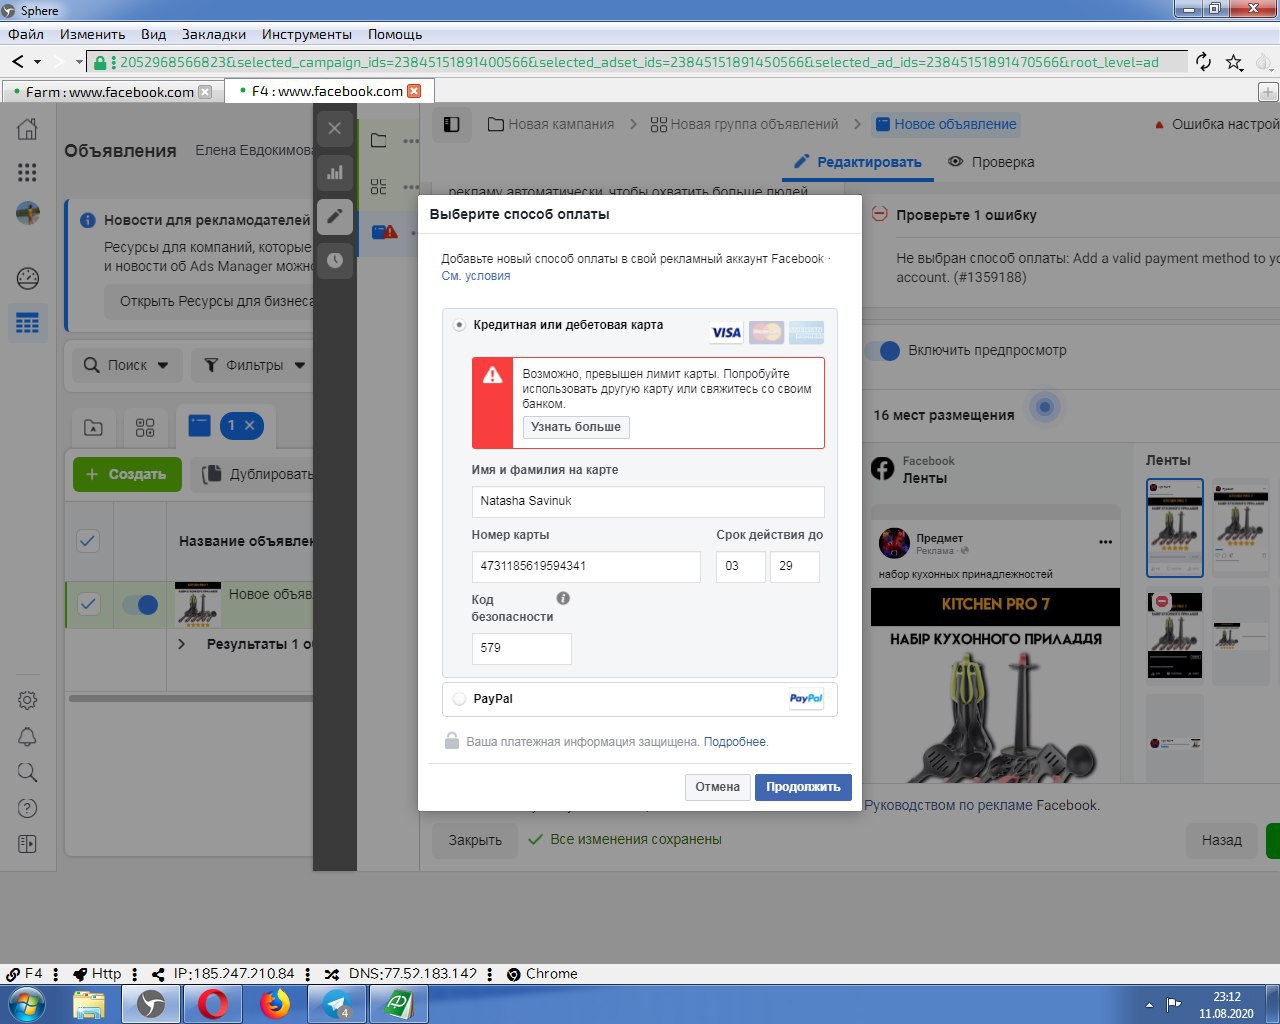Open the performance chart icon in the edit pane

click(x=335, y=172)
